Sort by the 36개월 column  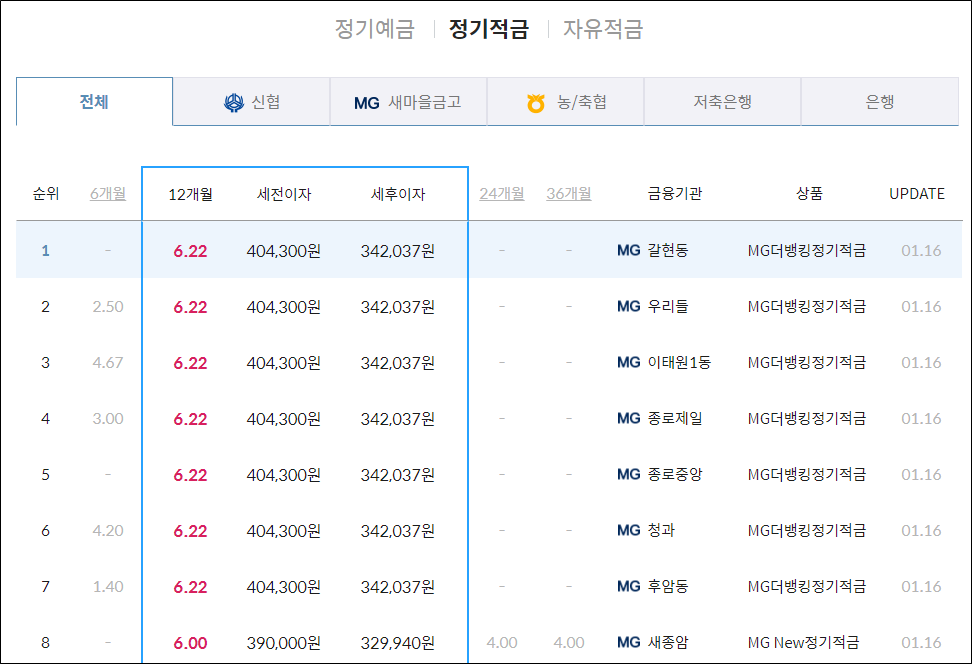coord(568,193)
